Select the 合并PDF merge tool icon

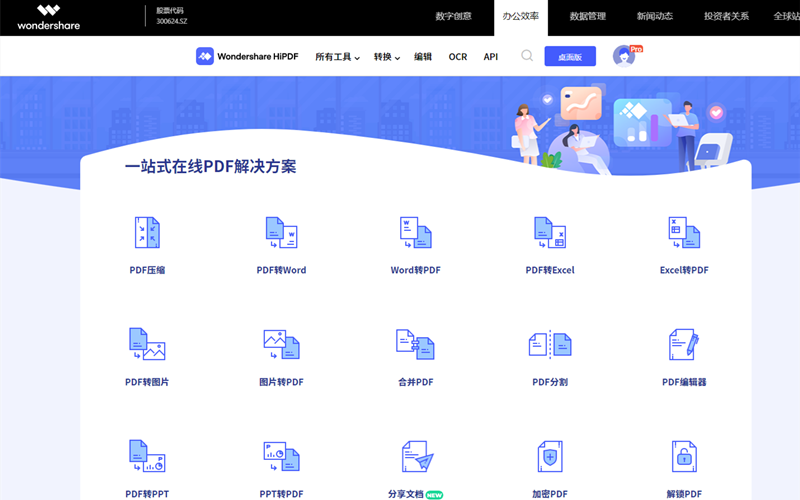click(x=415, y=344)
